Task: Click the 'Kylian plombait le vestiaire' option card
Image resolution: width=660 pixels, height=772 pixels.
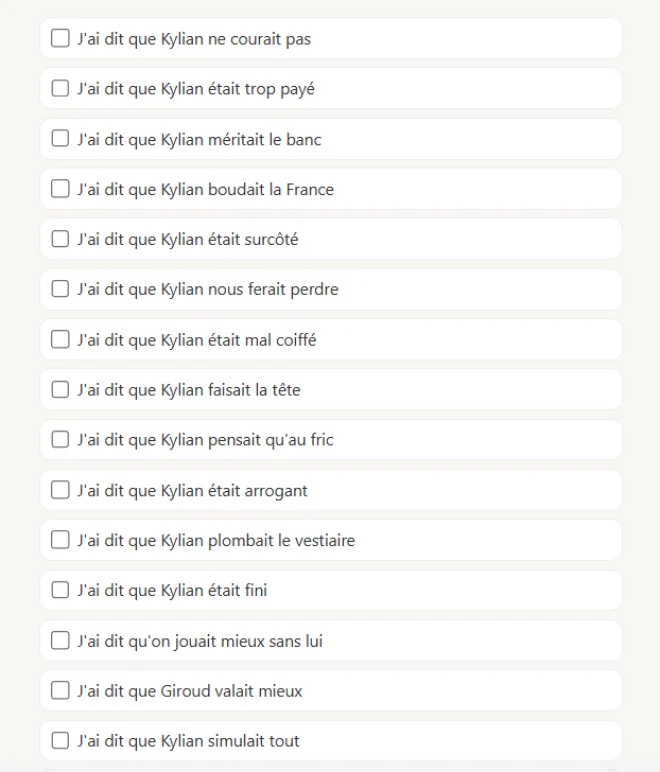Action: pos(331,540)
